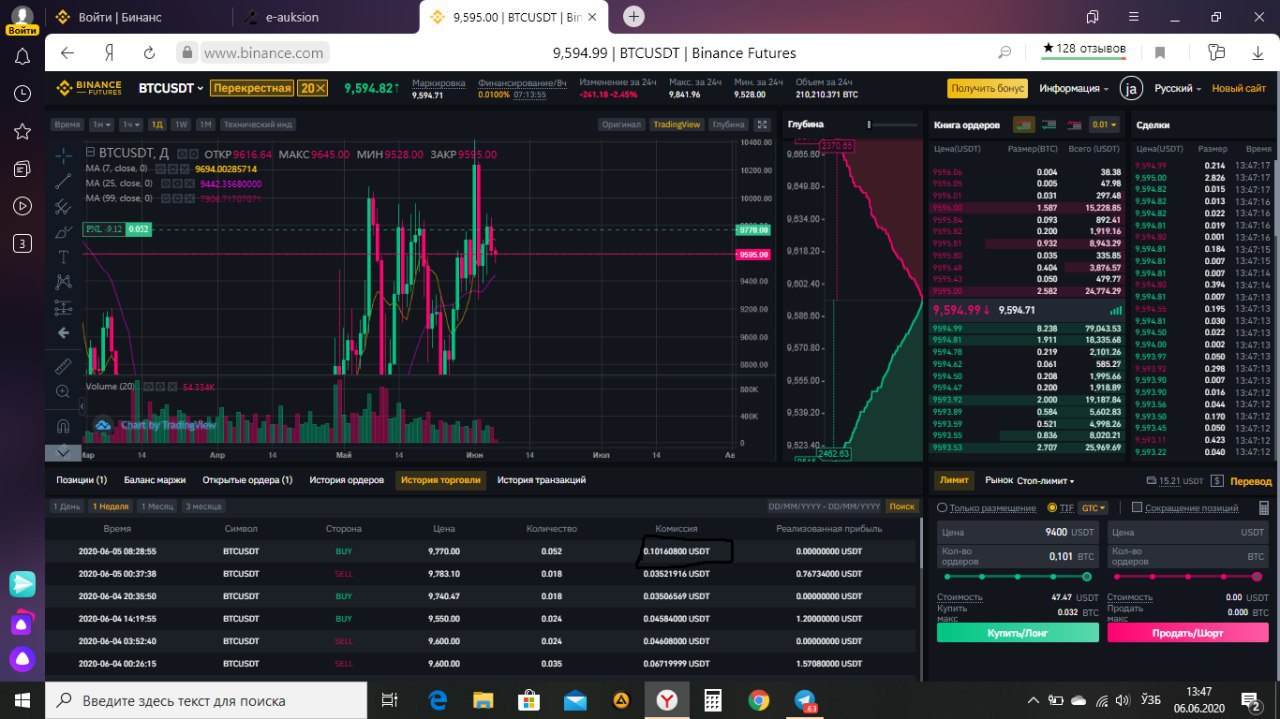This screenshot has height=719, width=1280.
Task: Select the trend line drawing tool
Action: 63,181
